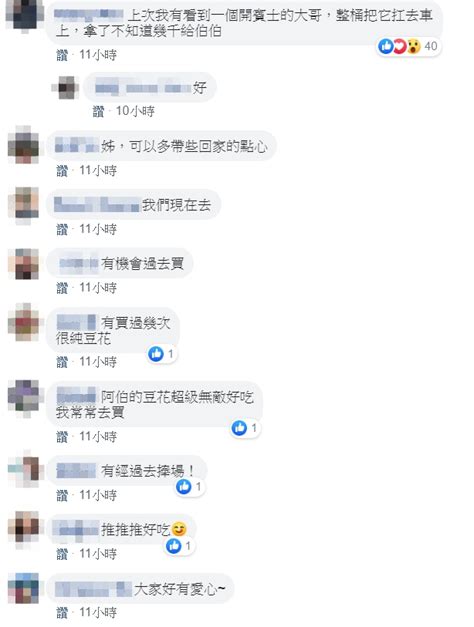474x627 pixels.
Task: Like the 大家好有愛心 comment
Action: [x=62, y=612]
